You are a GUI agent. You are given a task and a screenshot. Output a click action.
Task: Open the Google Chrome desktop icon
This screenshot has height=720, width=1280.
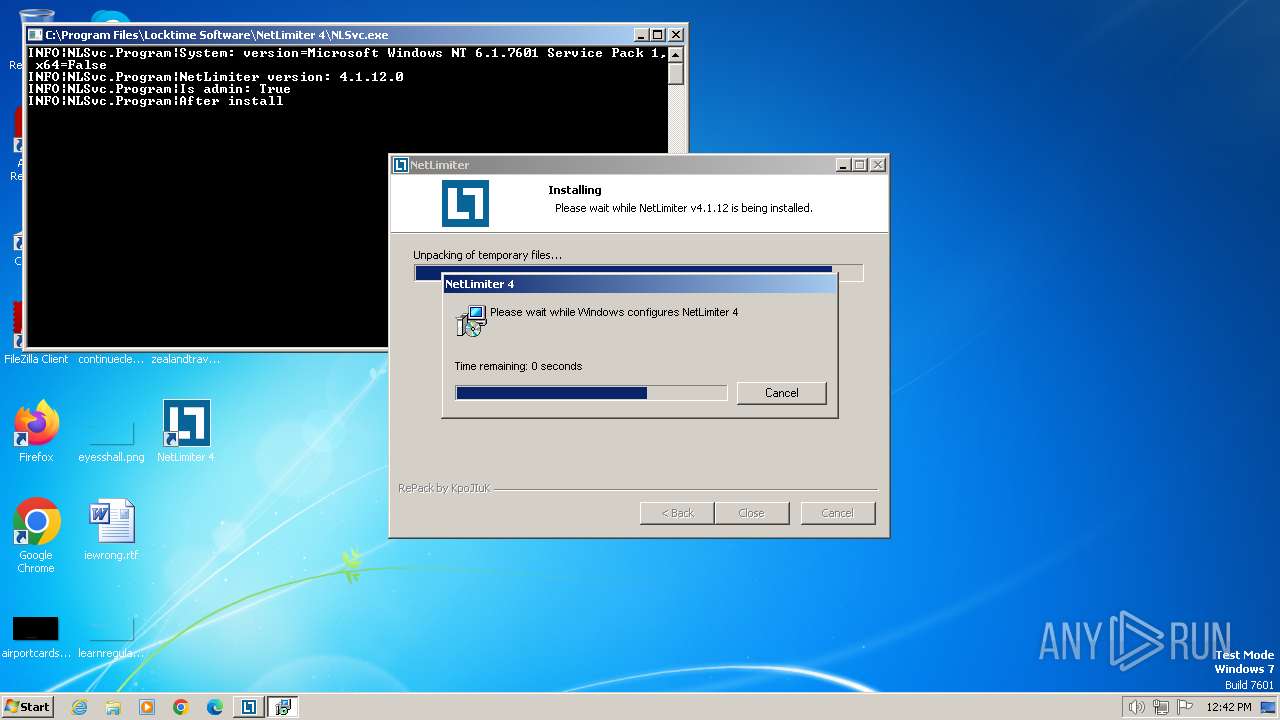click(36, 535)
